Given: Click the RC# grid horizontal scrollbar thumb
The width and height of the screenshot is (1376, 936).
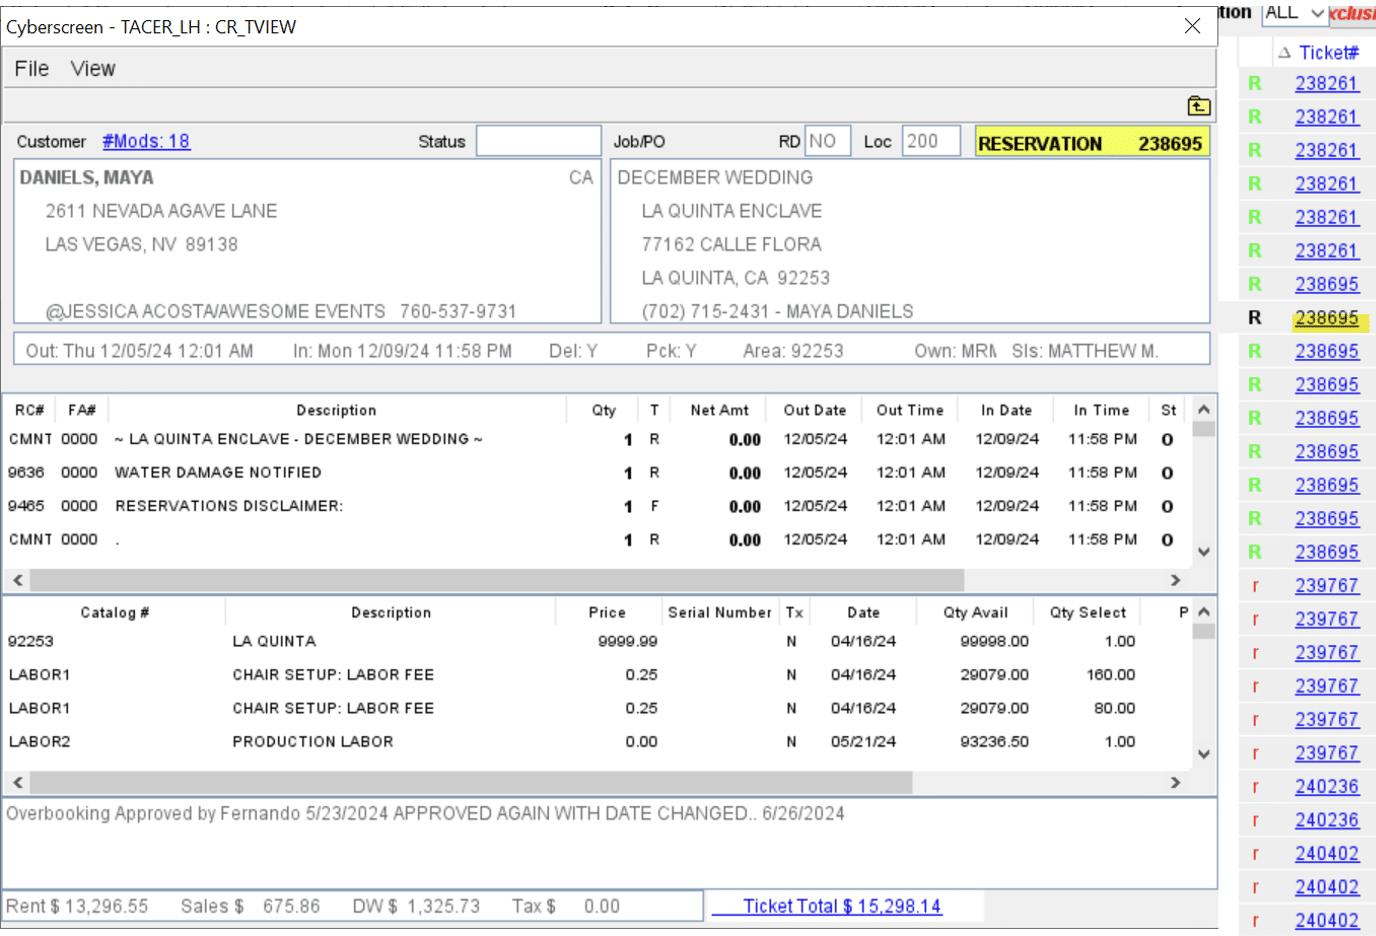Looking at the screenshot, I should click(496, 580).
